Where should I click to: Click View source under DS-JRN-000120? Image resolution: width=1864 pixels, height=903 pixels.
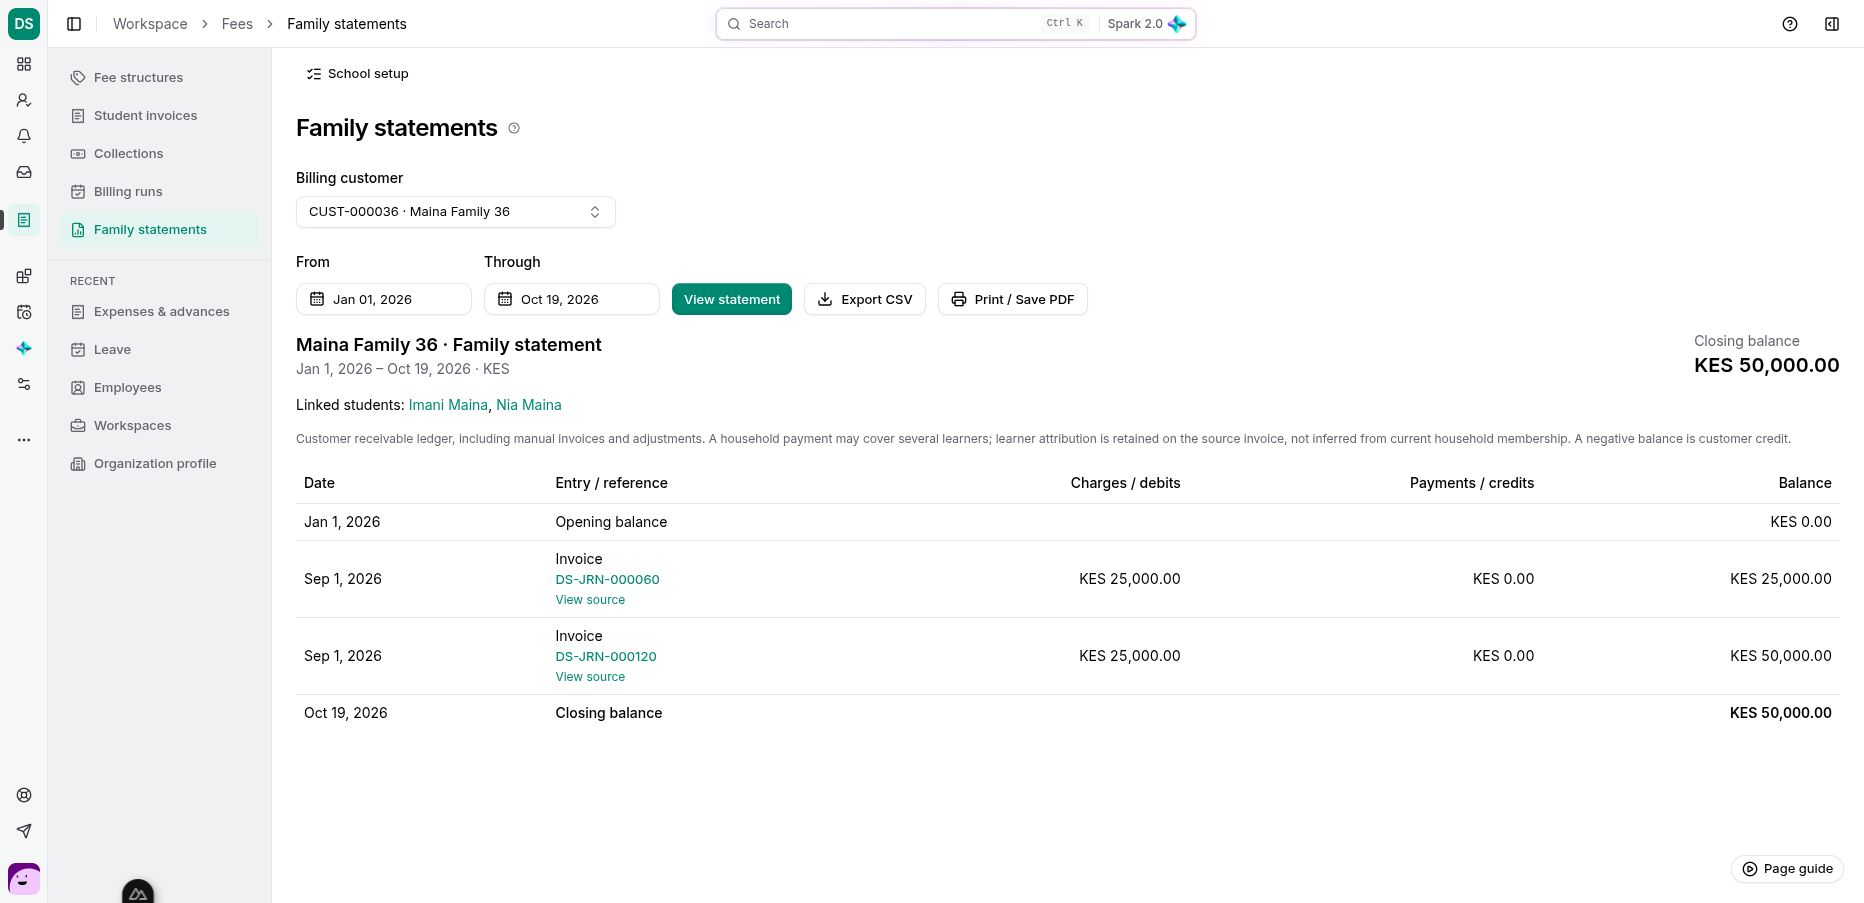coord(590,677)
